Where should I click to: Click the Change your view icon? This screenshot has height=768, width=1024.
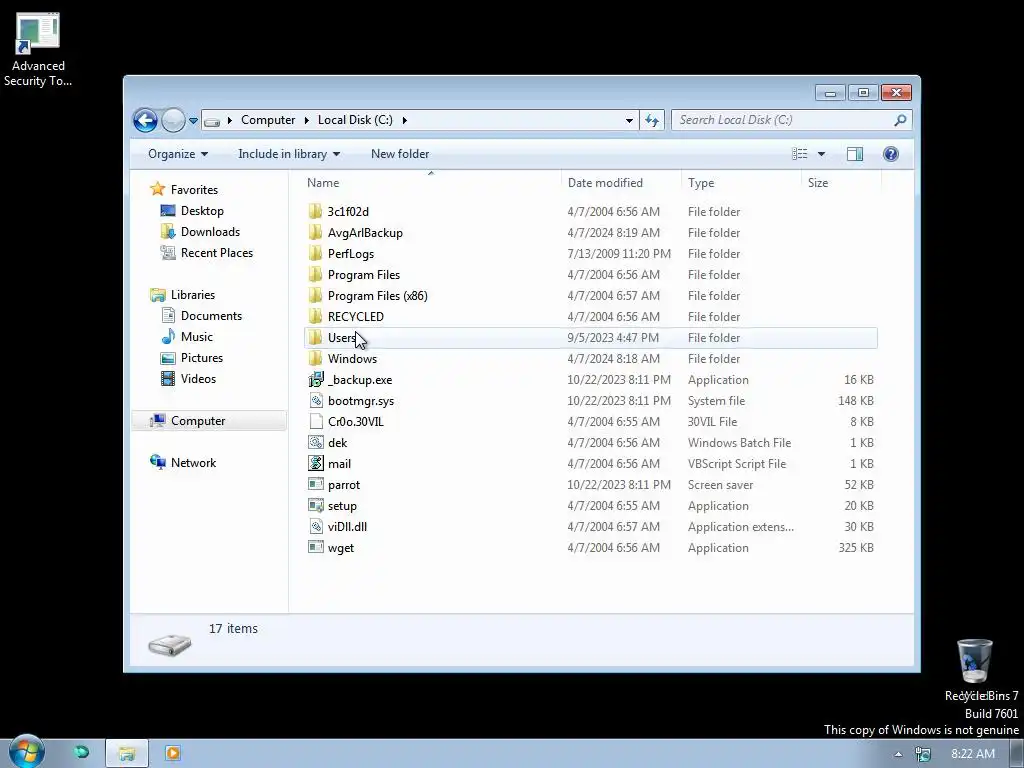[799, 154]
